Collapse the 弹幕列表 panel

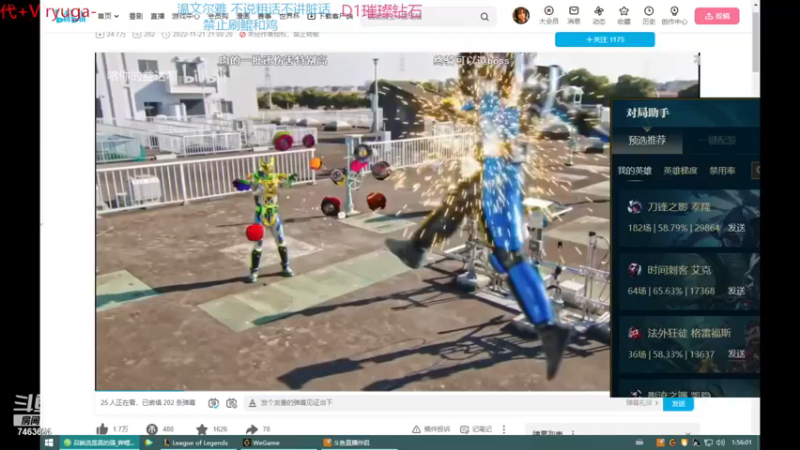coord(688,433)
